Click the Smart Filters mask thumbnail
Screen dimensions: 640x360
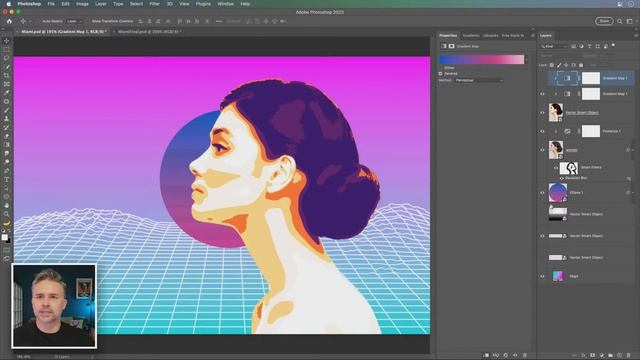(569, 168)
